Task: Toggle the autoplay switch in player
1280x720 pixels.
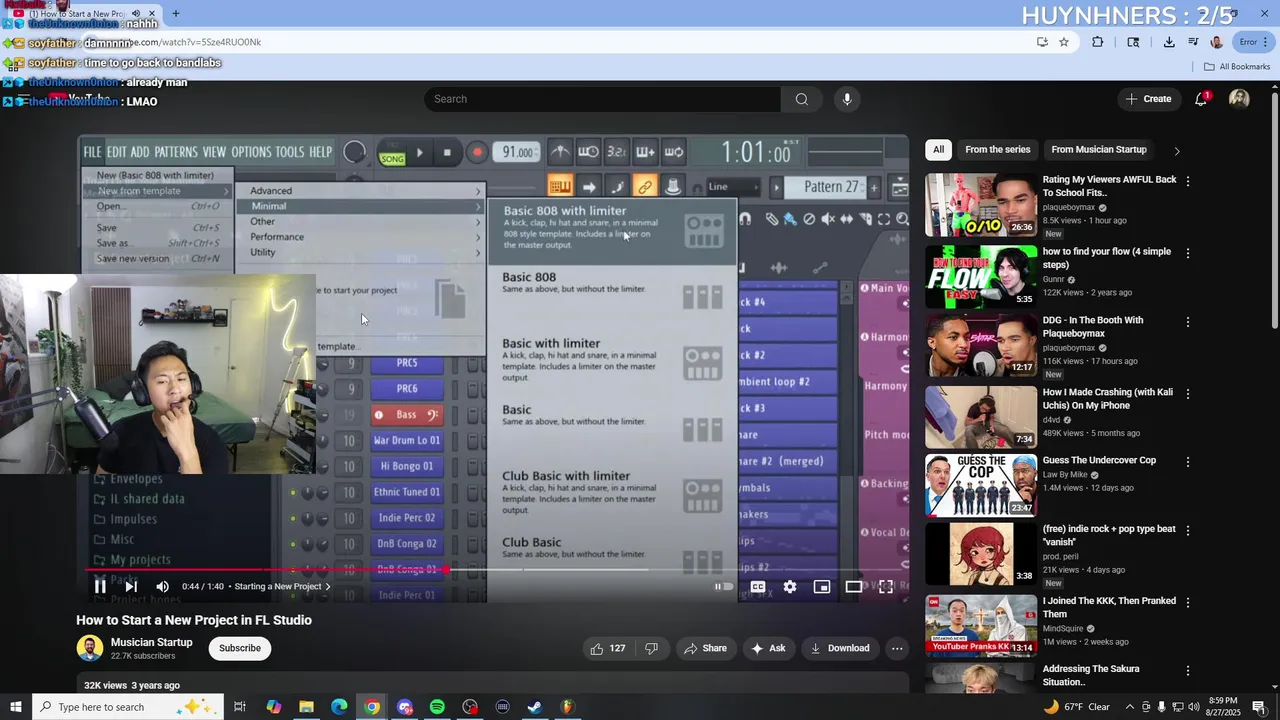Action: coord(723,587)
